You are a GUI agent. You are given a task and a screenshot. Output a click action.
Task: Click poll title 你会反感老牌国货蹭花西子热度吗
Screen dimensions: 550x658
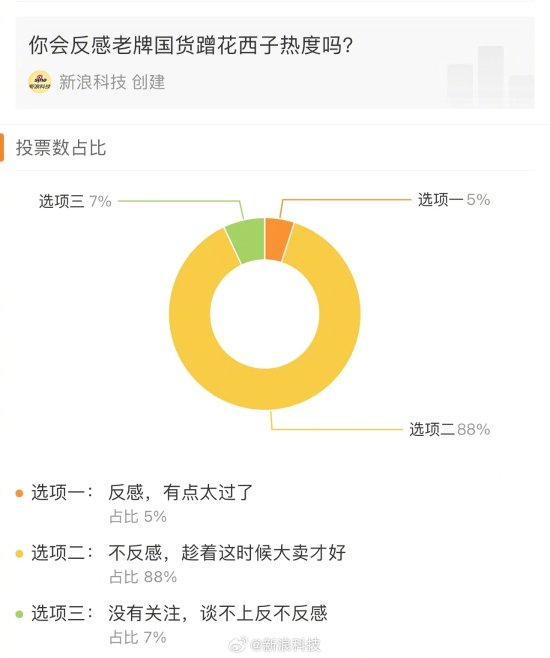(191, 45)
